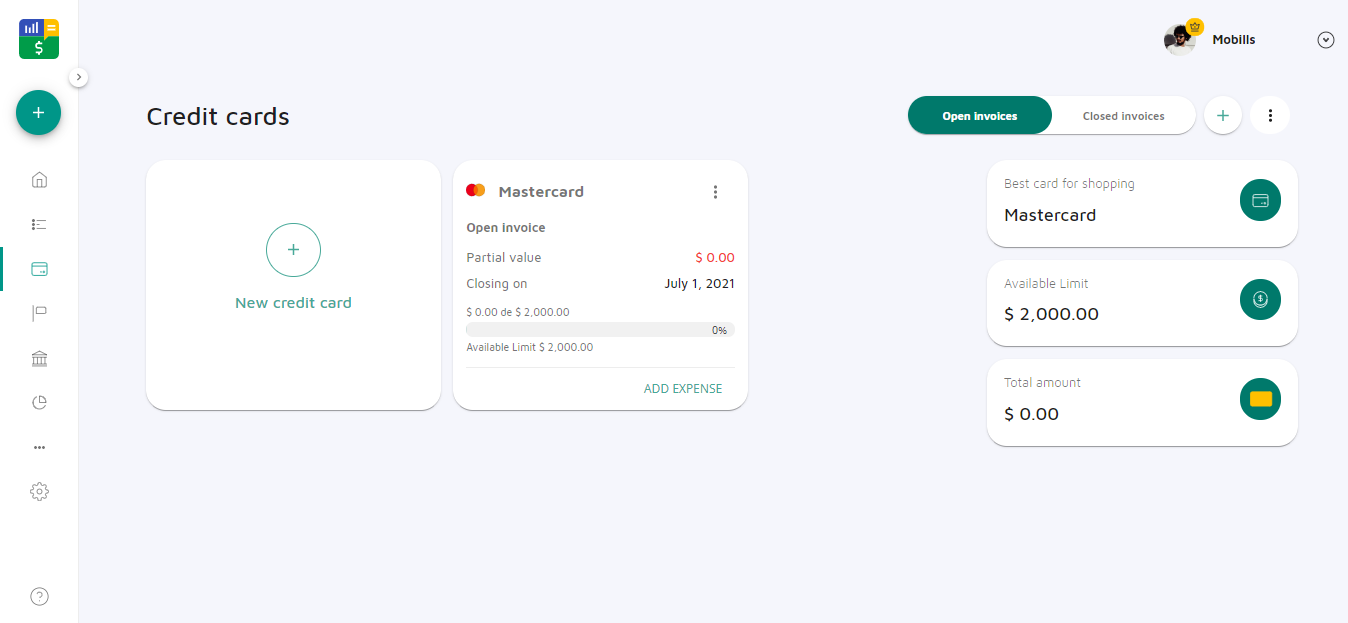
Task: Show more sidebar items via ellipsis
Action: coord(39,447)
